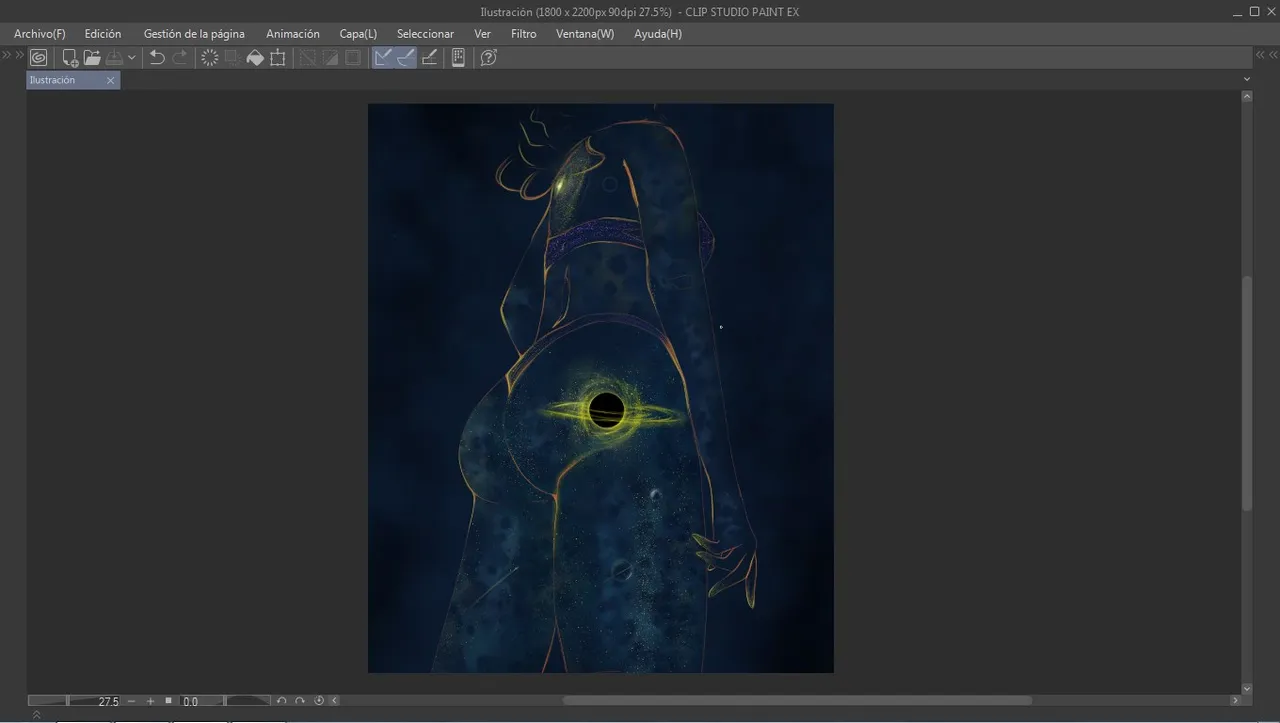Click the illustration canvas artwork
The image size is (1280, 723).
tap(600, 388)
